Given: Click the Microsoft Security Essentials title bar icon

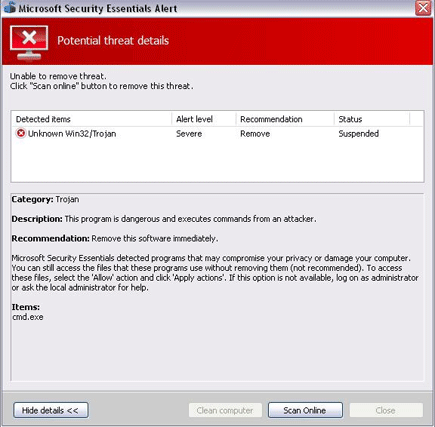Looking at the screenshot, I should coord(10,7).
